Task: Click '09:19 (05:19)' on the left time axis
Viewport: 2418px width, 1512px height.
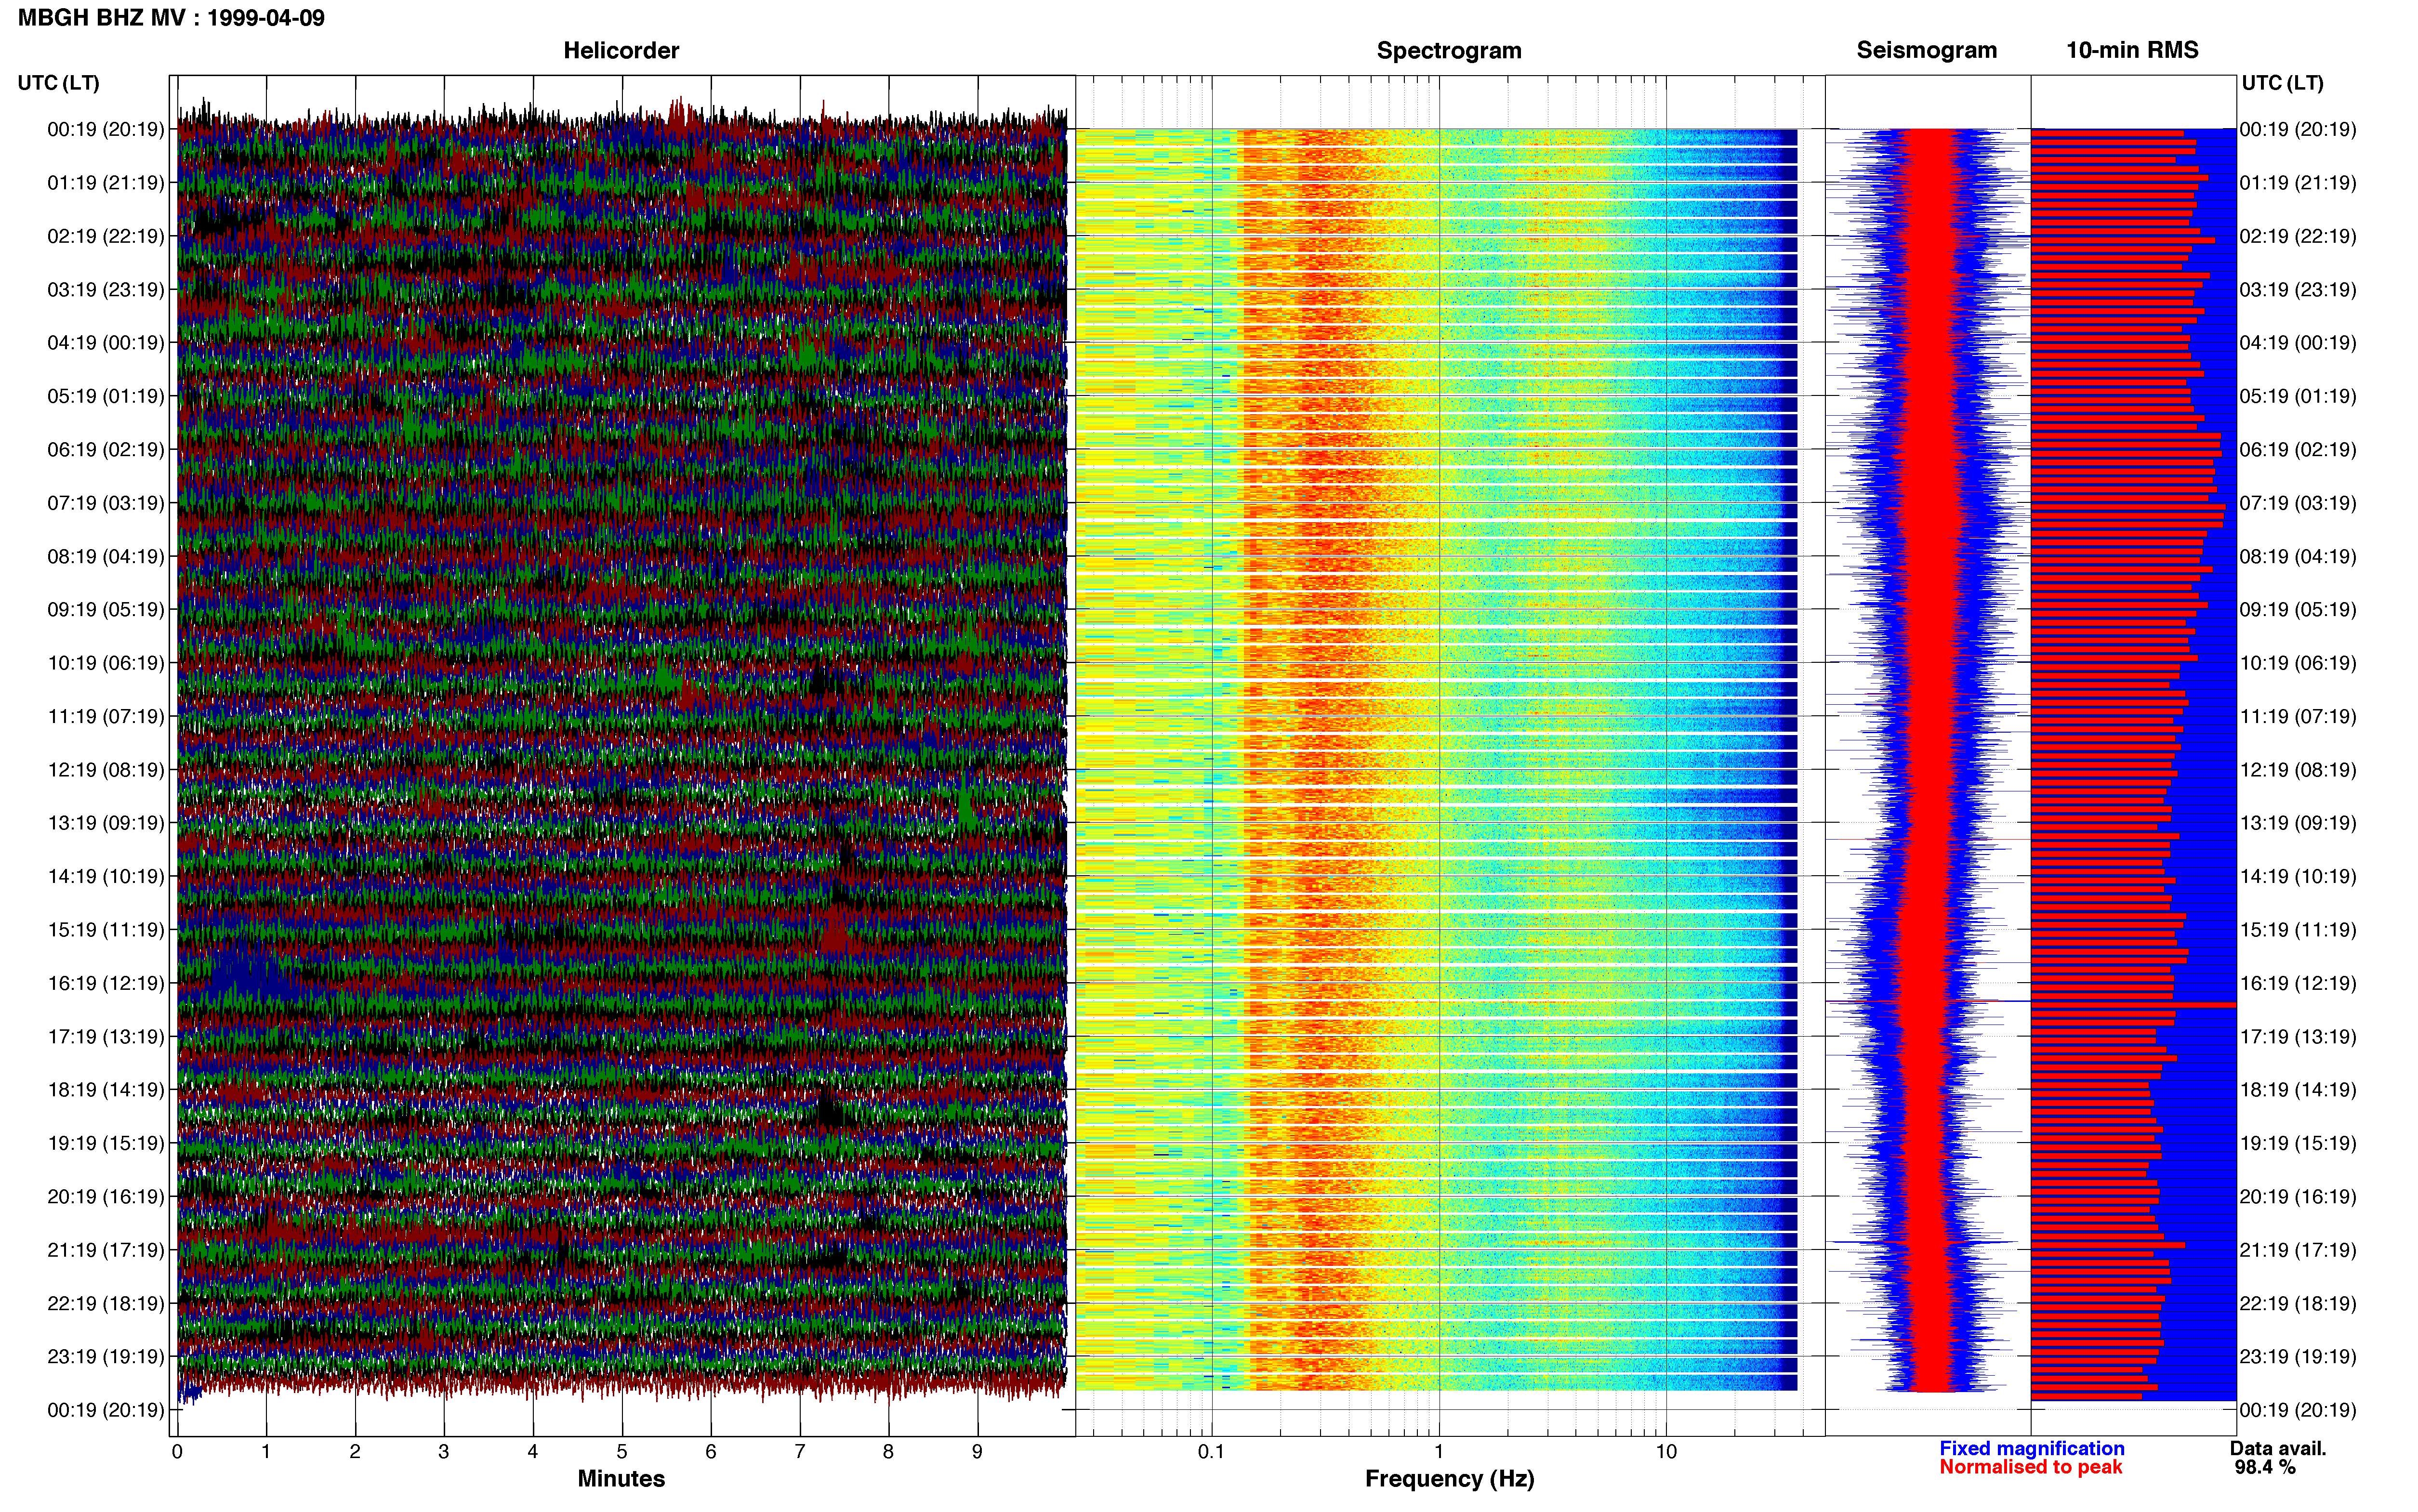Action: pos(106,610)
